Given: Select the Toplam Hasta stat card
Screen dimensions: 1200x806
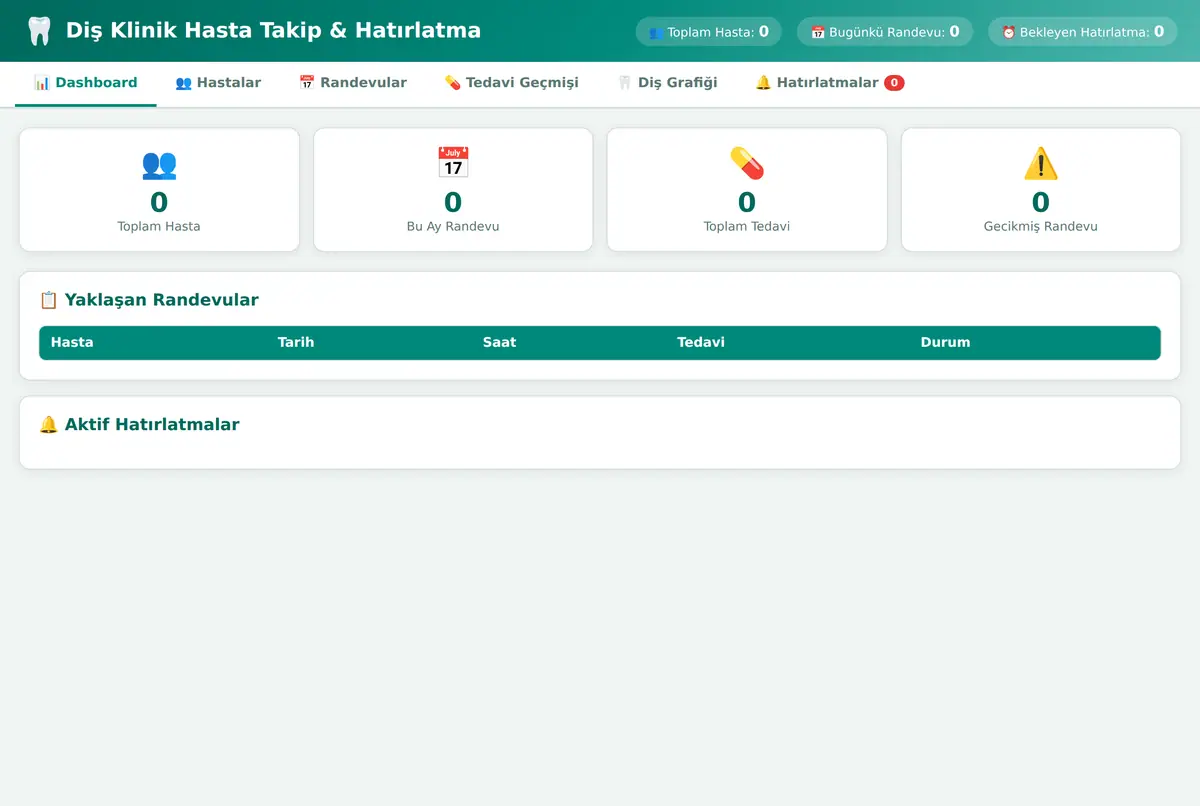Looking at the screenshot, I should [159, 190].
